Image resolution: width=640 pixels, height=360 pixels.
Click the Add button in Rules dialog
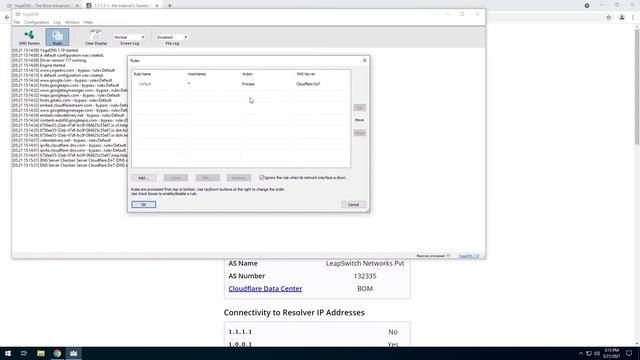(x=144, y=178)
